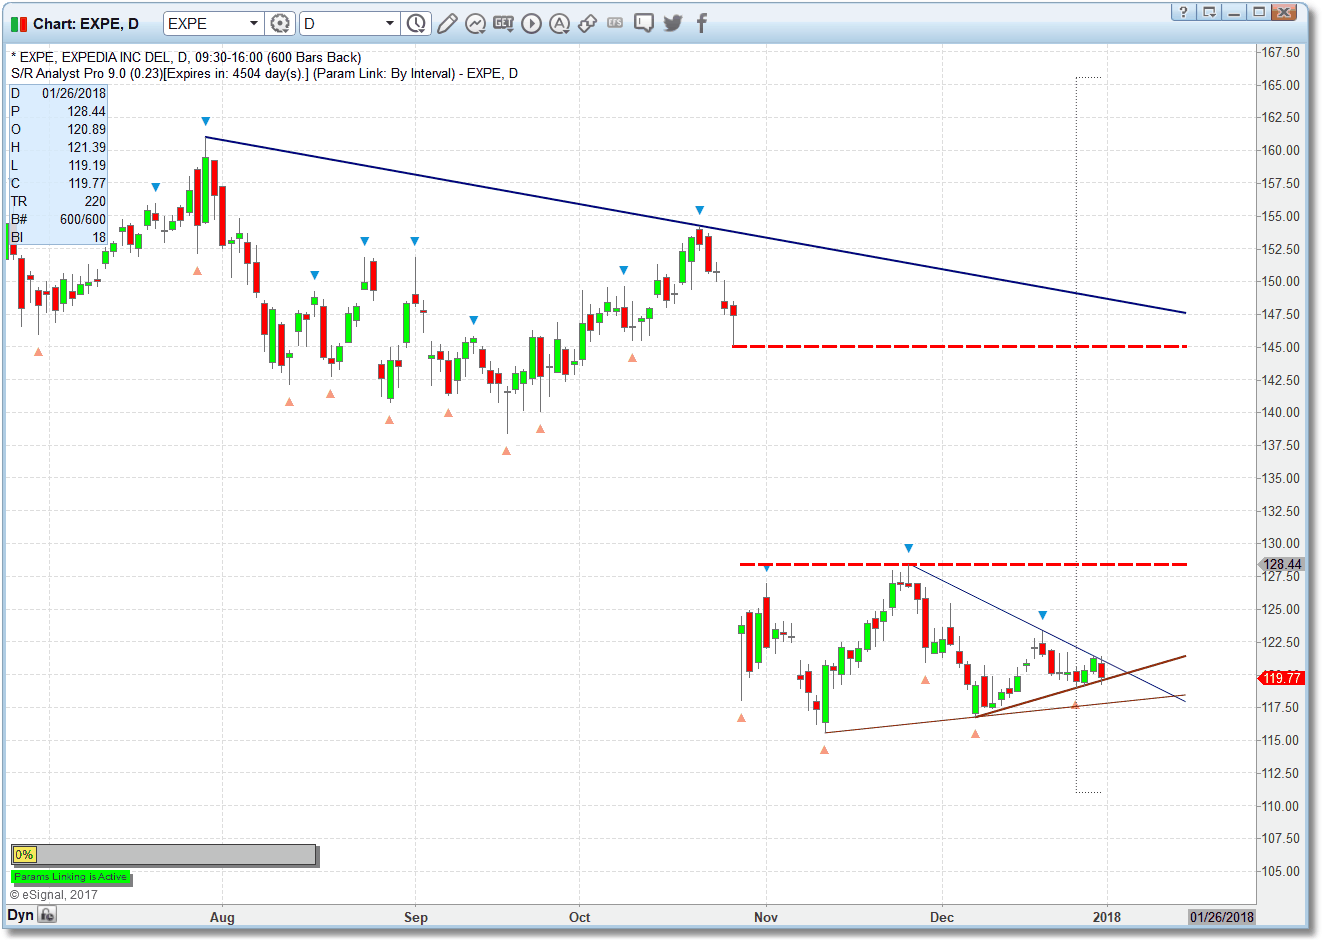Open the window options menu icon

tap(1210, 12)
